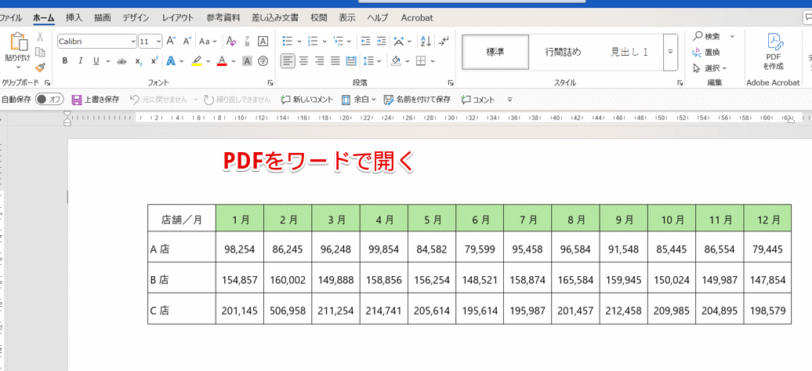Toggle the AutoSave (自動保存) switch
Screen dimensions: 812x371
49,99
